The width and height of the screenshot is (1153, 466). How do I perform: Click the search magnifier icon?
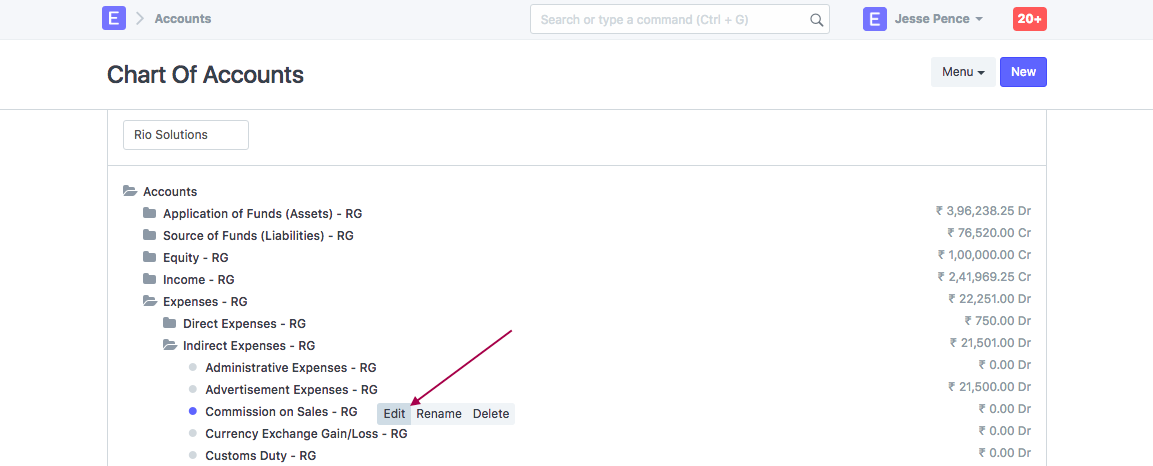click(817, 19)
